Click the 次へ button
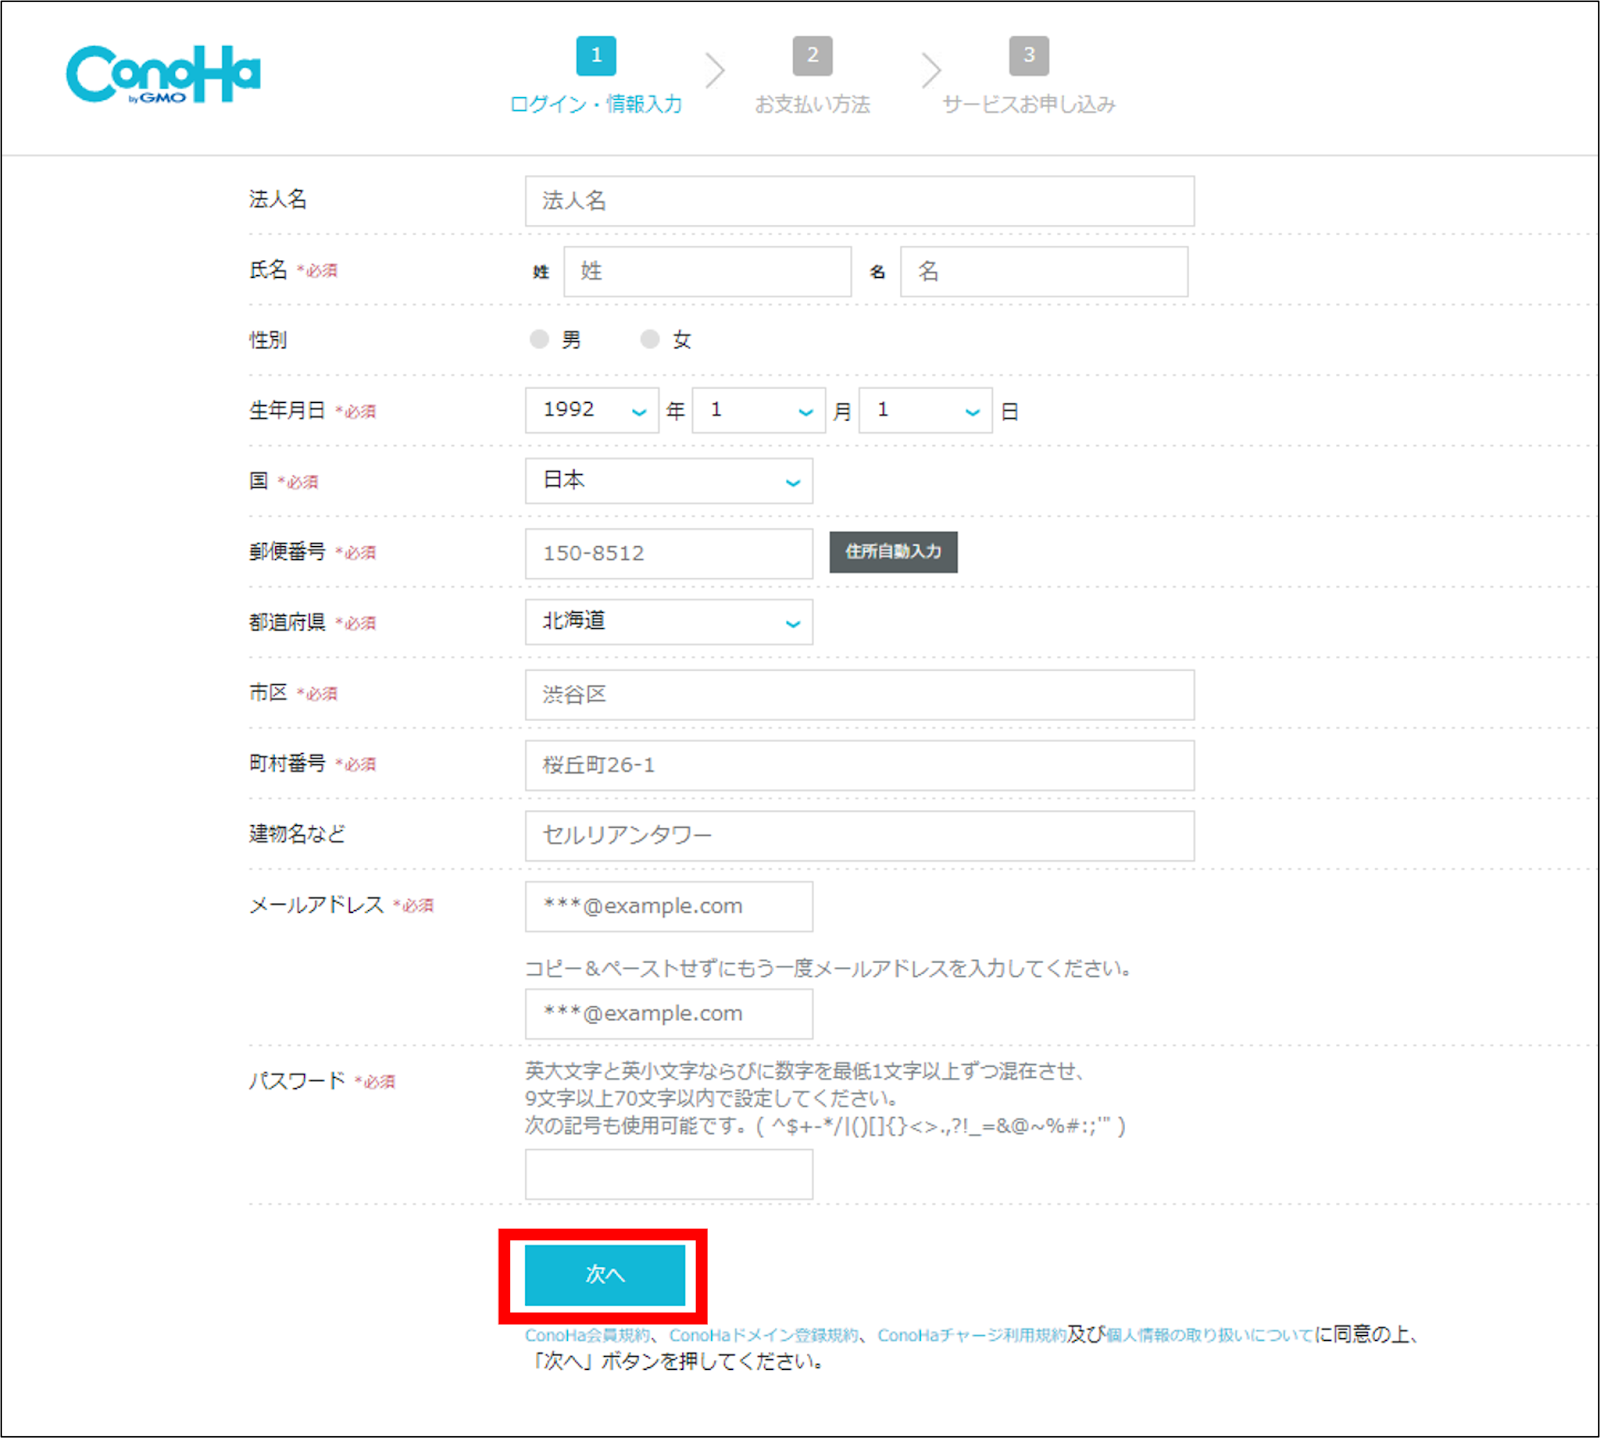The height and width of the screenshot is (1438, 1600). point(604,1276)
